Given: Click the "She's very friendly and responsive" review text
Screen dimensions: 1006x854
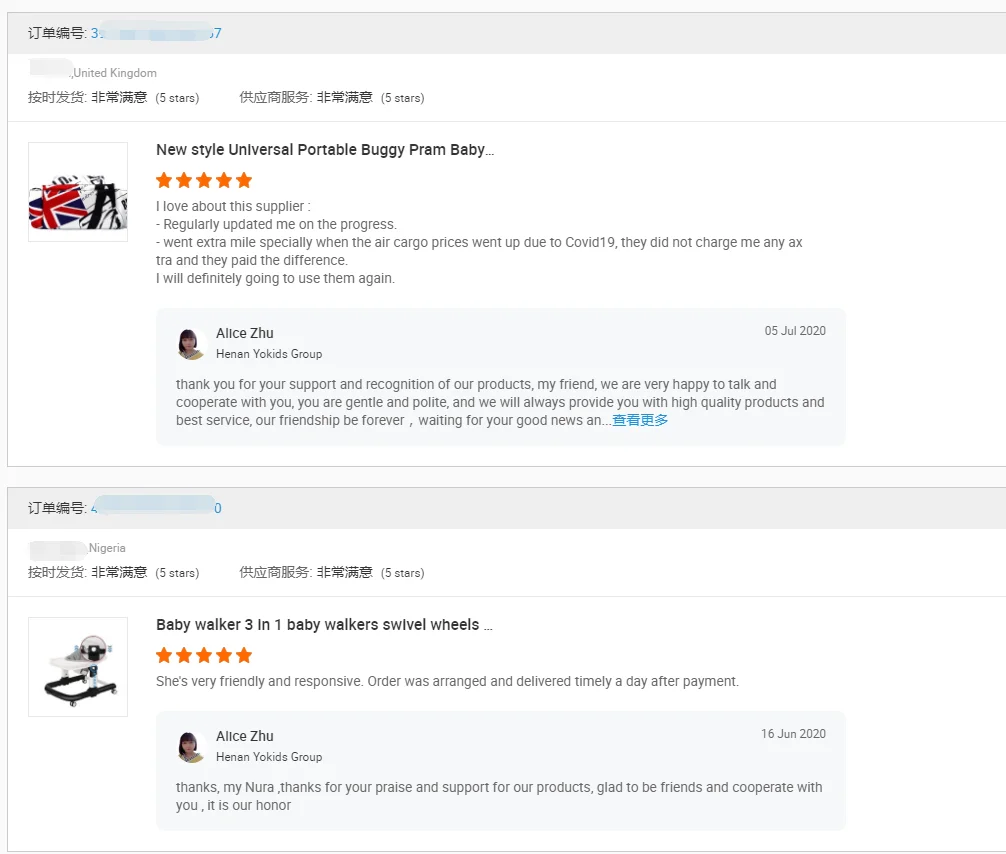Looking at the screenshot, I should click(x=447, y=682).
